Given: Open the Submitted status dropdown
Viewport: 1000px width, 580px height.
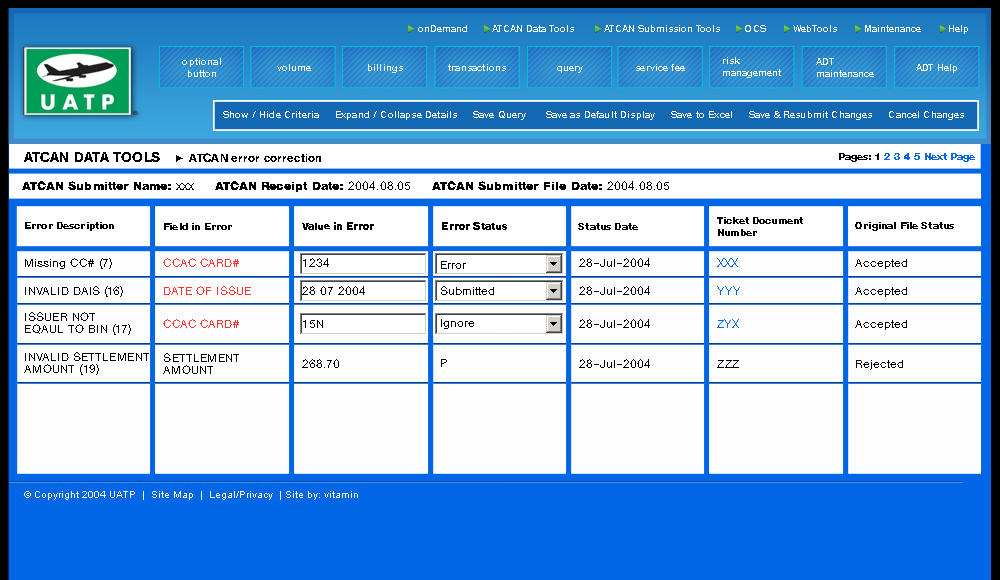Looking at the screenshot, I should pyautogui.click(x=553, y=291).
